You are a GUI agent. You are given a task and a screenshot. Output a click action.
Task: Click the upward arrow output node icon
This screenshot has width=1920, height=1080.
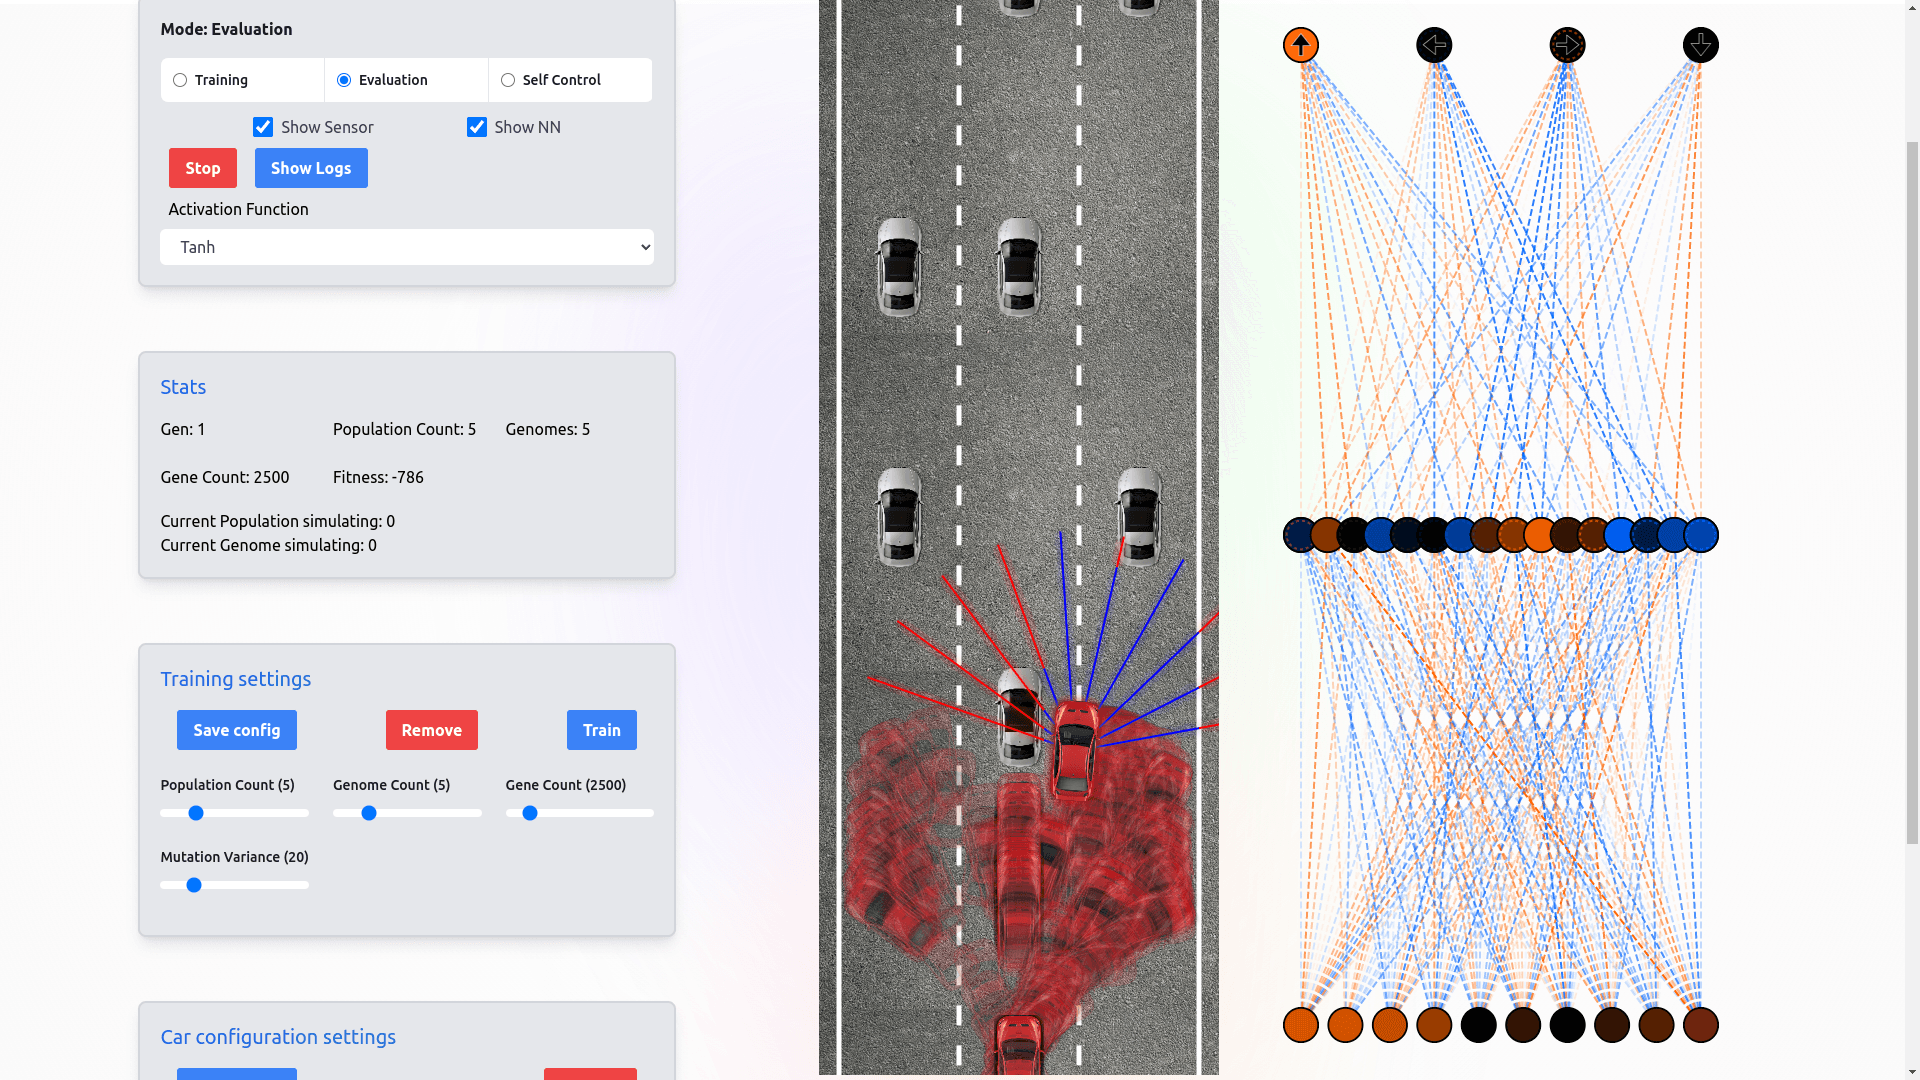coord(1302,45)
